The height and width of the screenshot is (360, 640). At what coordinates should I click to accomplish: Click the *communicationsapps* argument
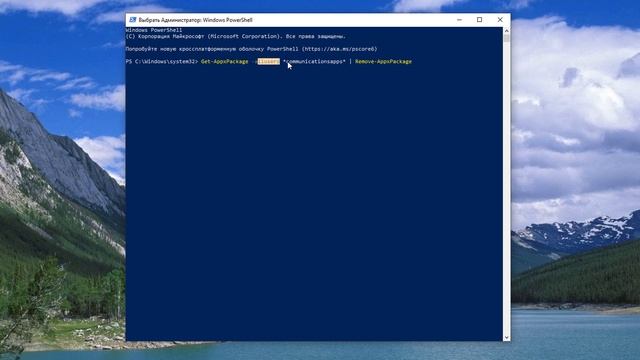(x=314, y=62)
